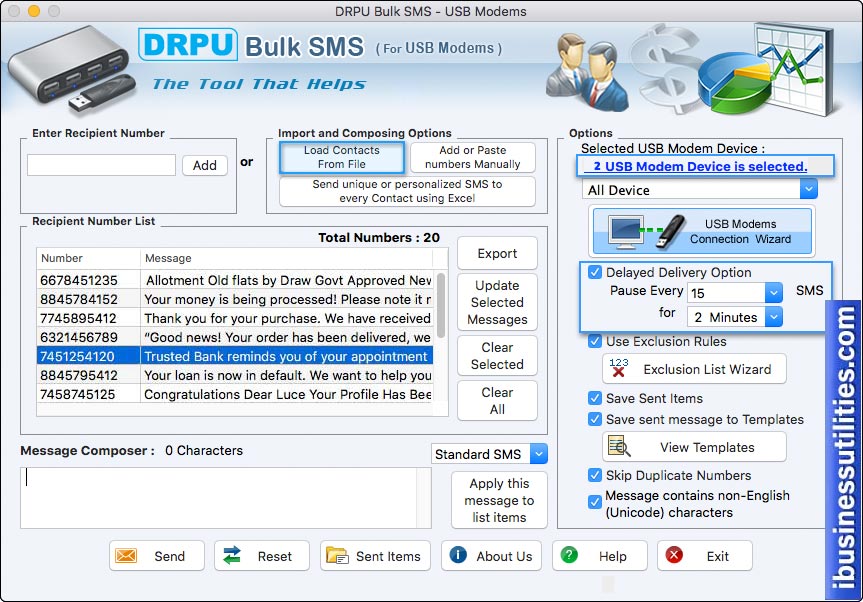Click 2 USB Modem Device is selected link

point(700,166)
